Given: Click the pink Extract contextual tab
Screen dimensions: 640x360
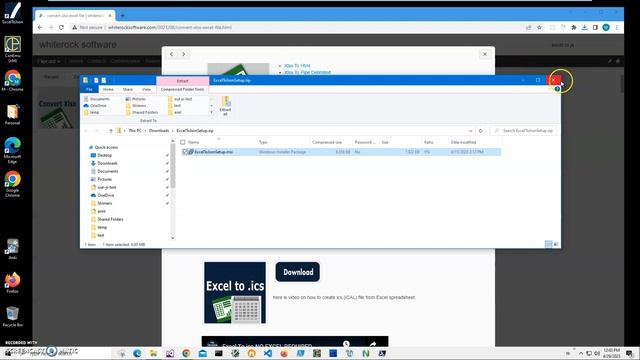Looking at the screenshot, I should tap(182, 81).
